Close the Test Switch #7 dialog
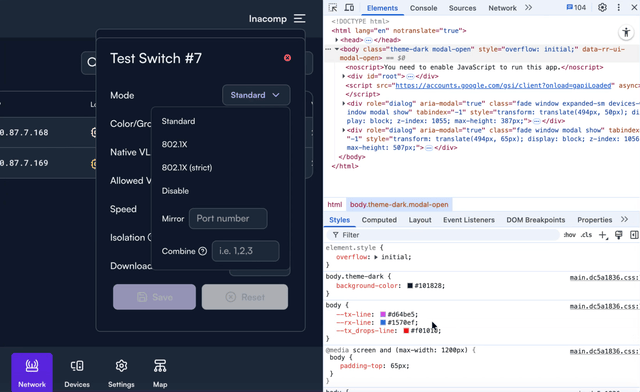Image resolution: width=640 pixels, height=392 pixels. click(287, 58)
